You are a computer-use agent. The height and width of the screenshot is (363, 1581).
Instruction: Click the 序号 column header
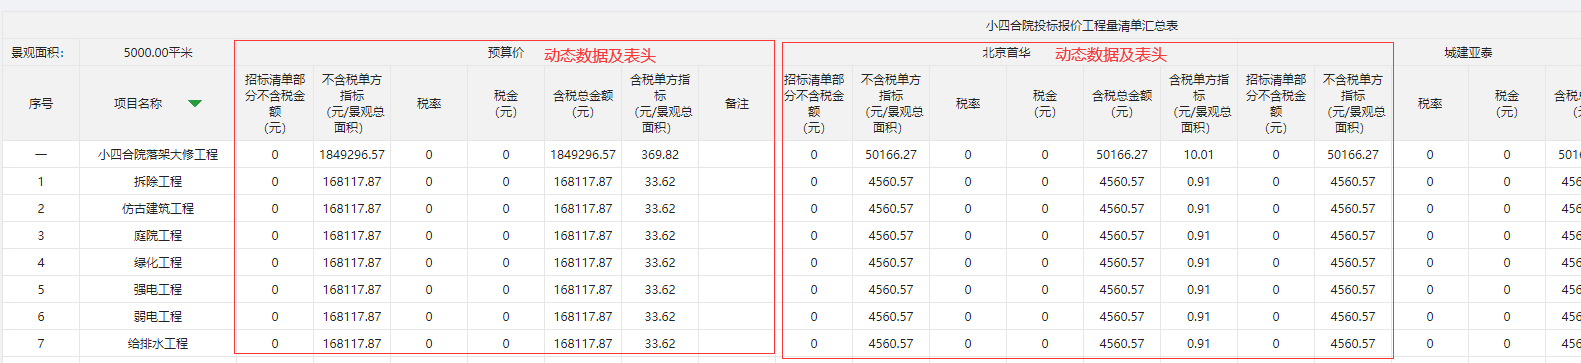click(41, 103)
